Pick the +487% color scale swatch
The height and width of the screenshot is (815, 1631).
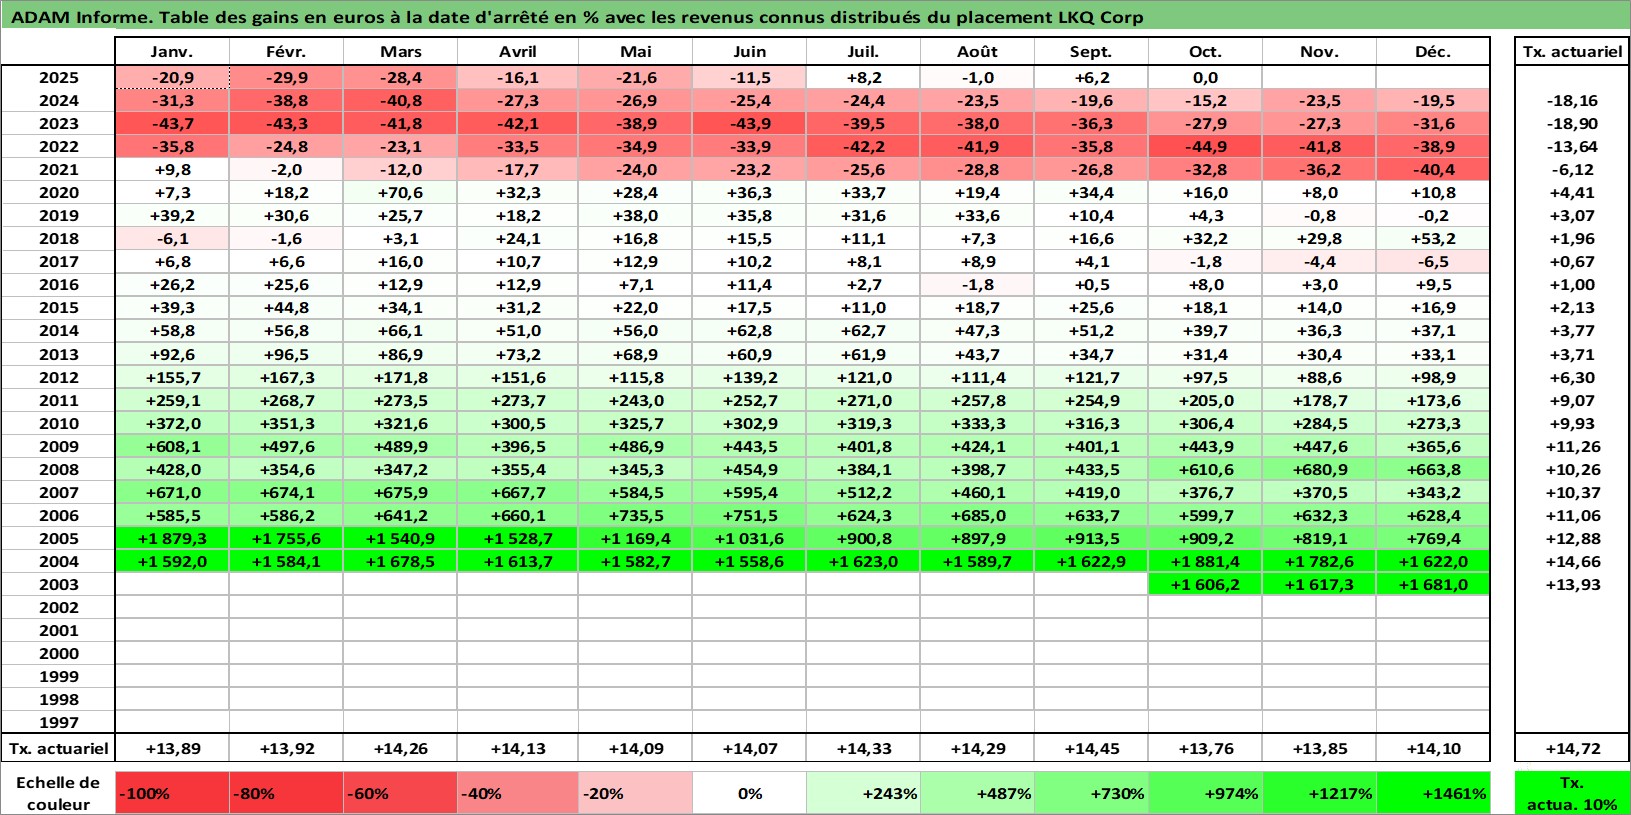[977, 793]
